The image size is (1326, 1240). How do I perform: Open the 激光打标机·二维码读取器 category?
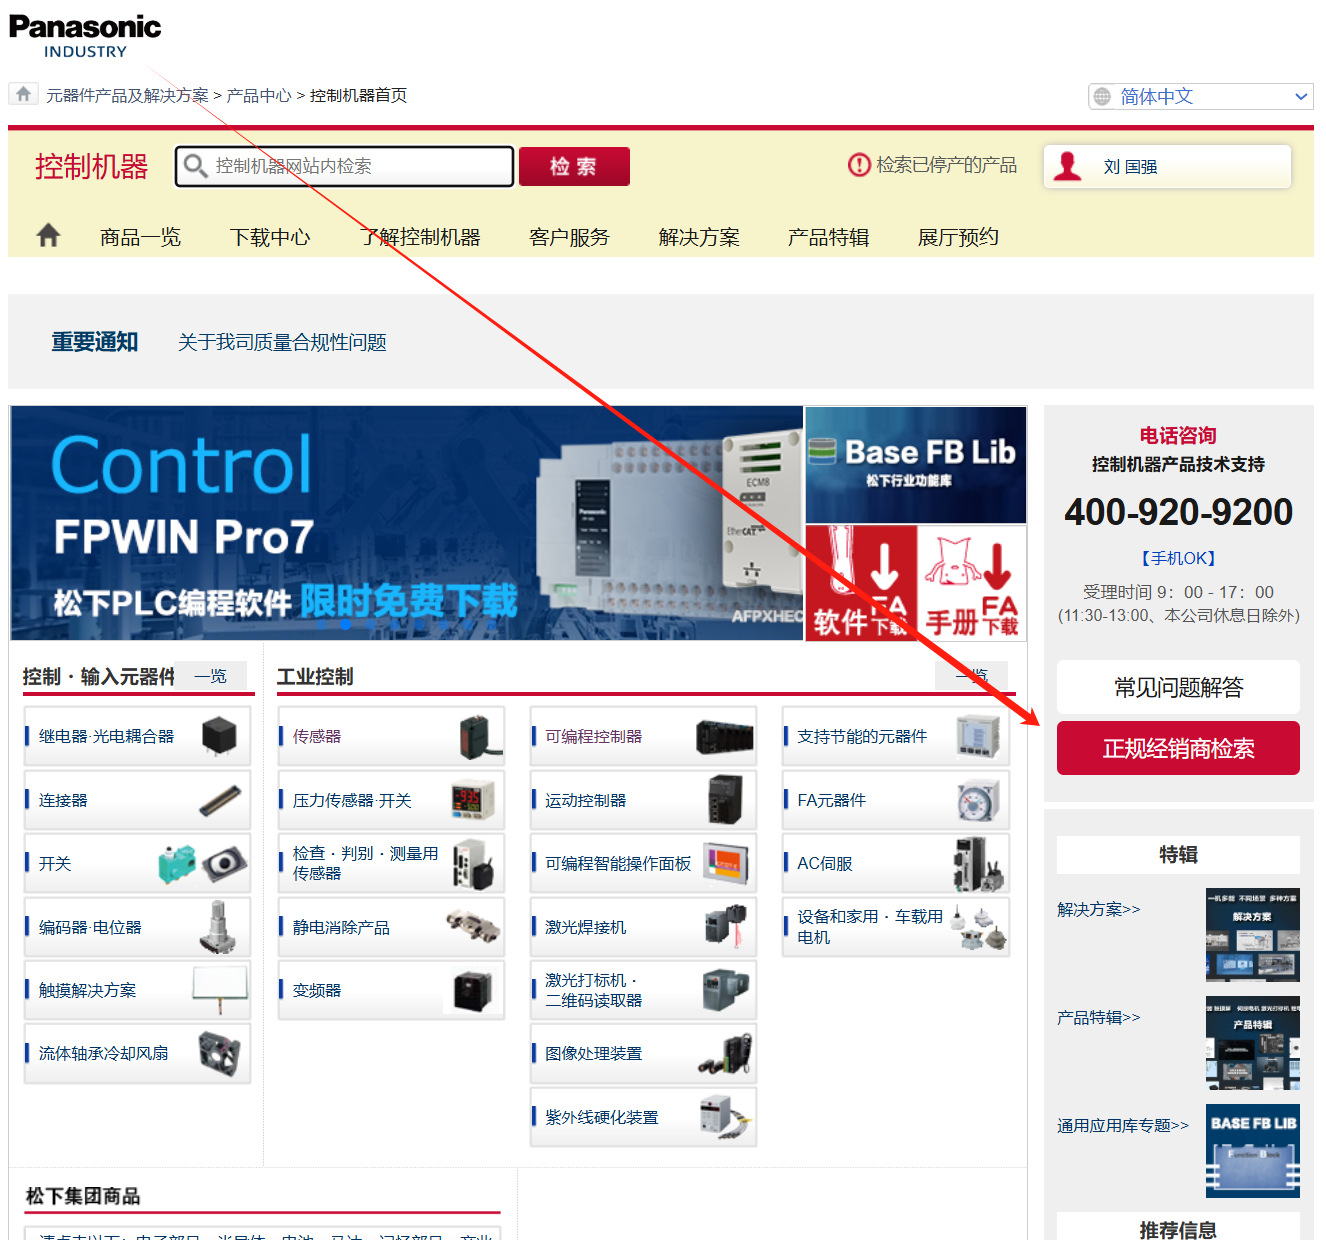coord(643,990)
